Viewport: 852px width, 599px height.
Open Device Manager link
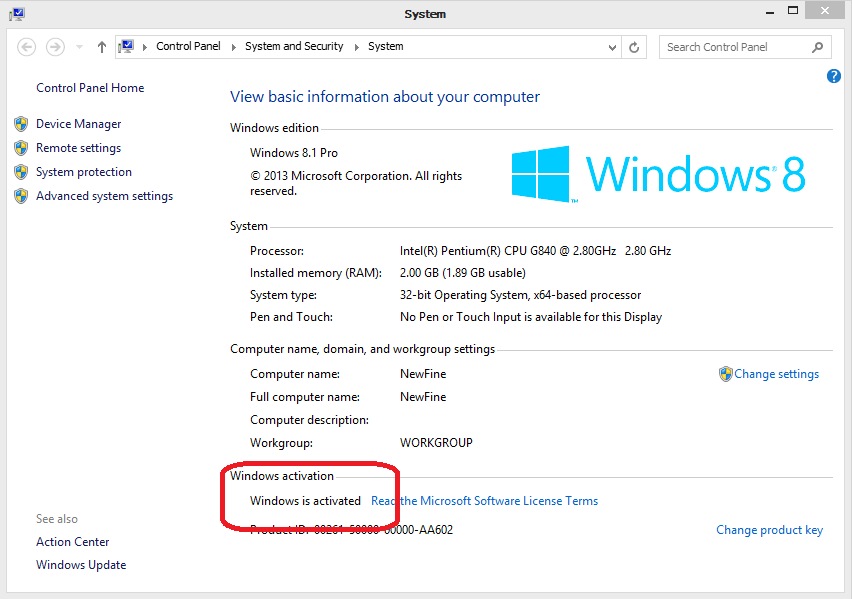(x=78, y=124)
